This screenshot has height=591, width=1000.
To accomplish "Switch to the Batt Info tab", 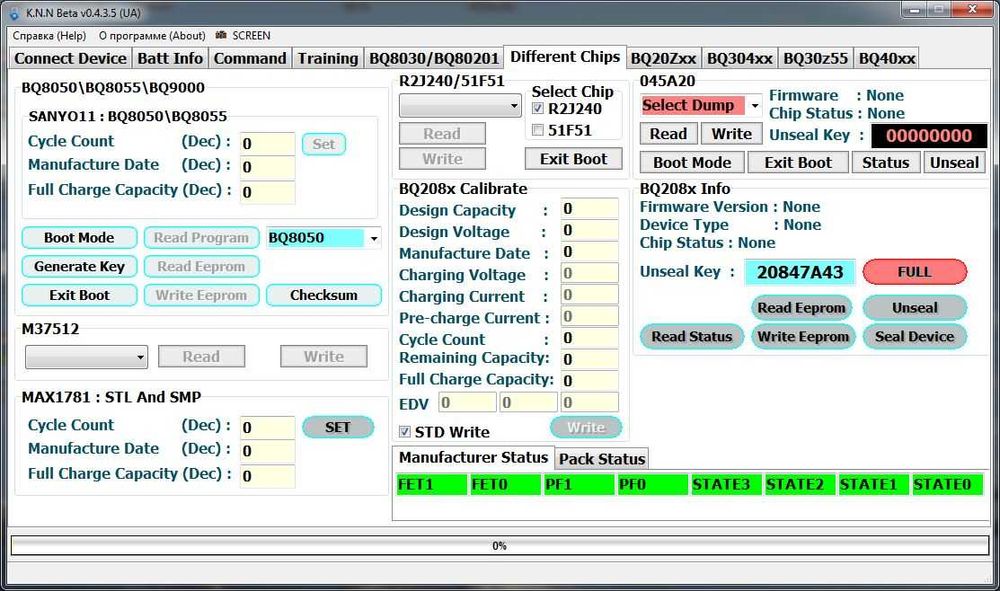I will pyautogui.click(x=170, y=58).
